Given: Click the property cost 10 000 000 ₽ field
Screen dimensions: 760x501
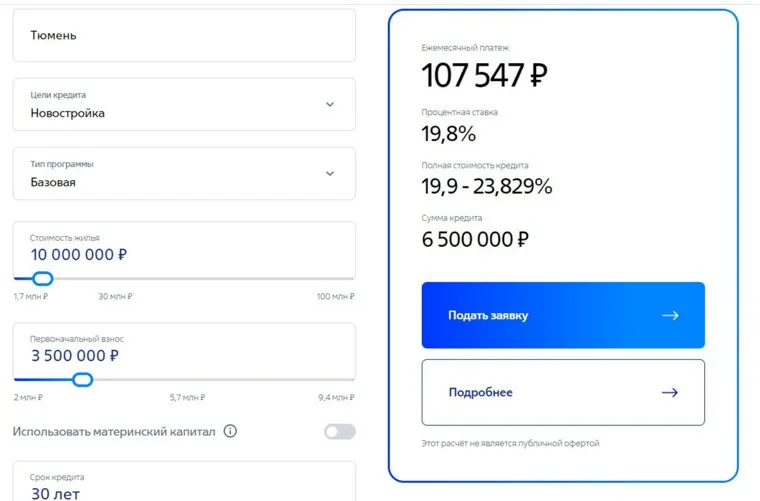Looking at the screenshot, I should (x=183, y=254).
